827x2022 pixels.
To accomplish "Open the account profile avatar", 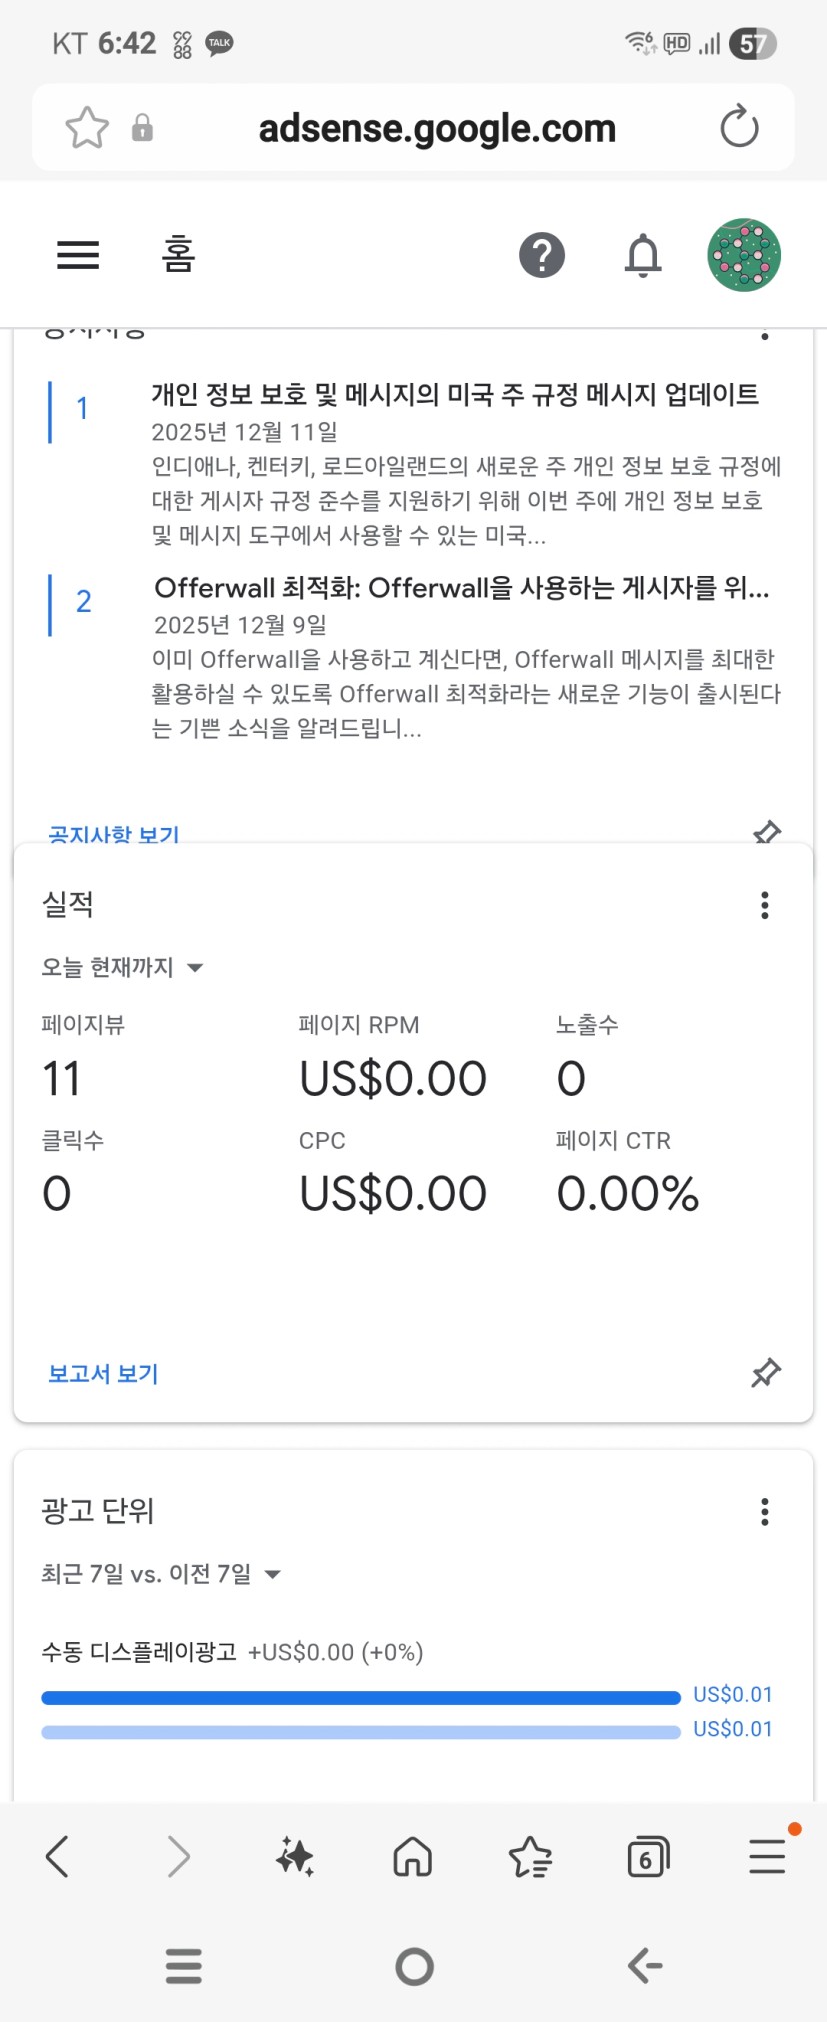I will point(743,255).
